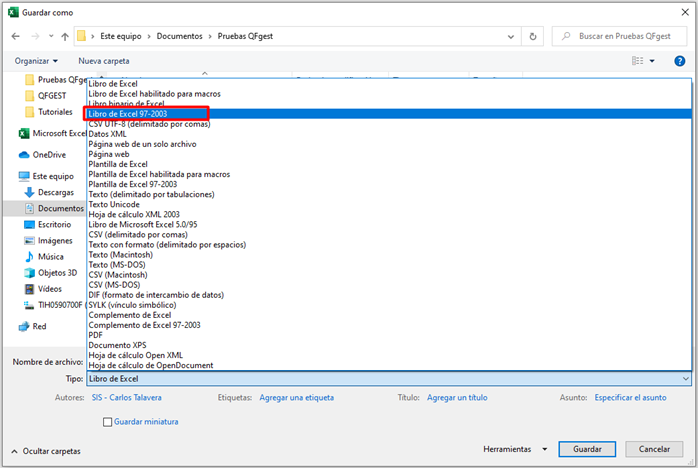
Task: Choose CSV UTF-8 (delimitado por comas)
Action: (389, 124)
